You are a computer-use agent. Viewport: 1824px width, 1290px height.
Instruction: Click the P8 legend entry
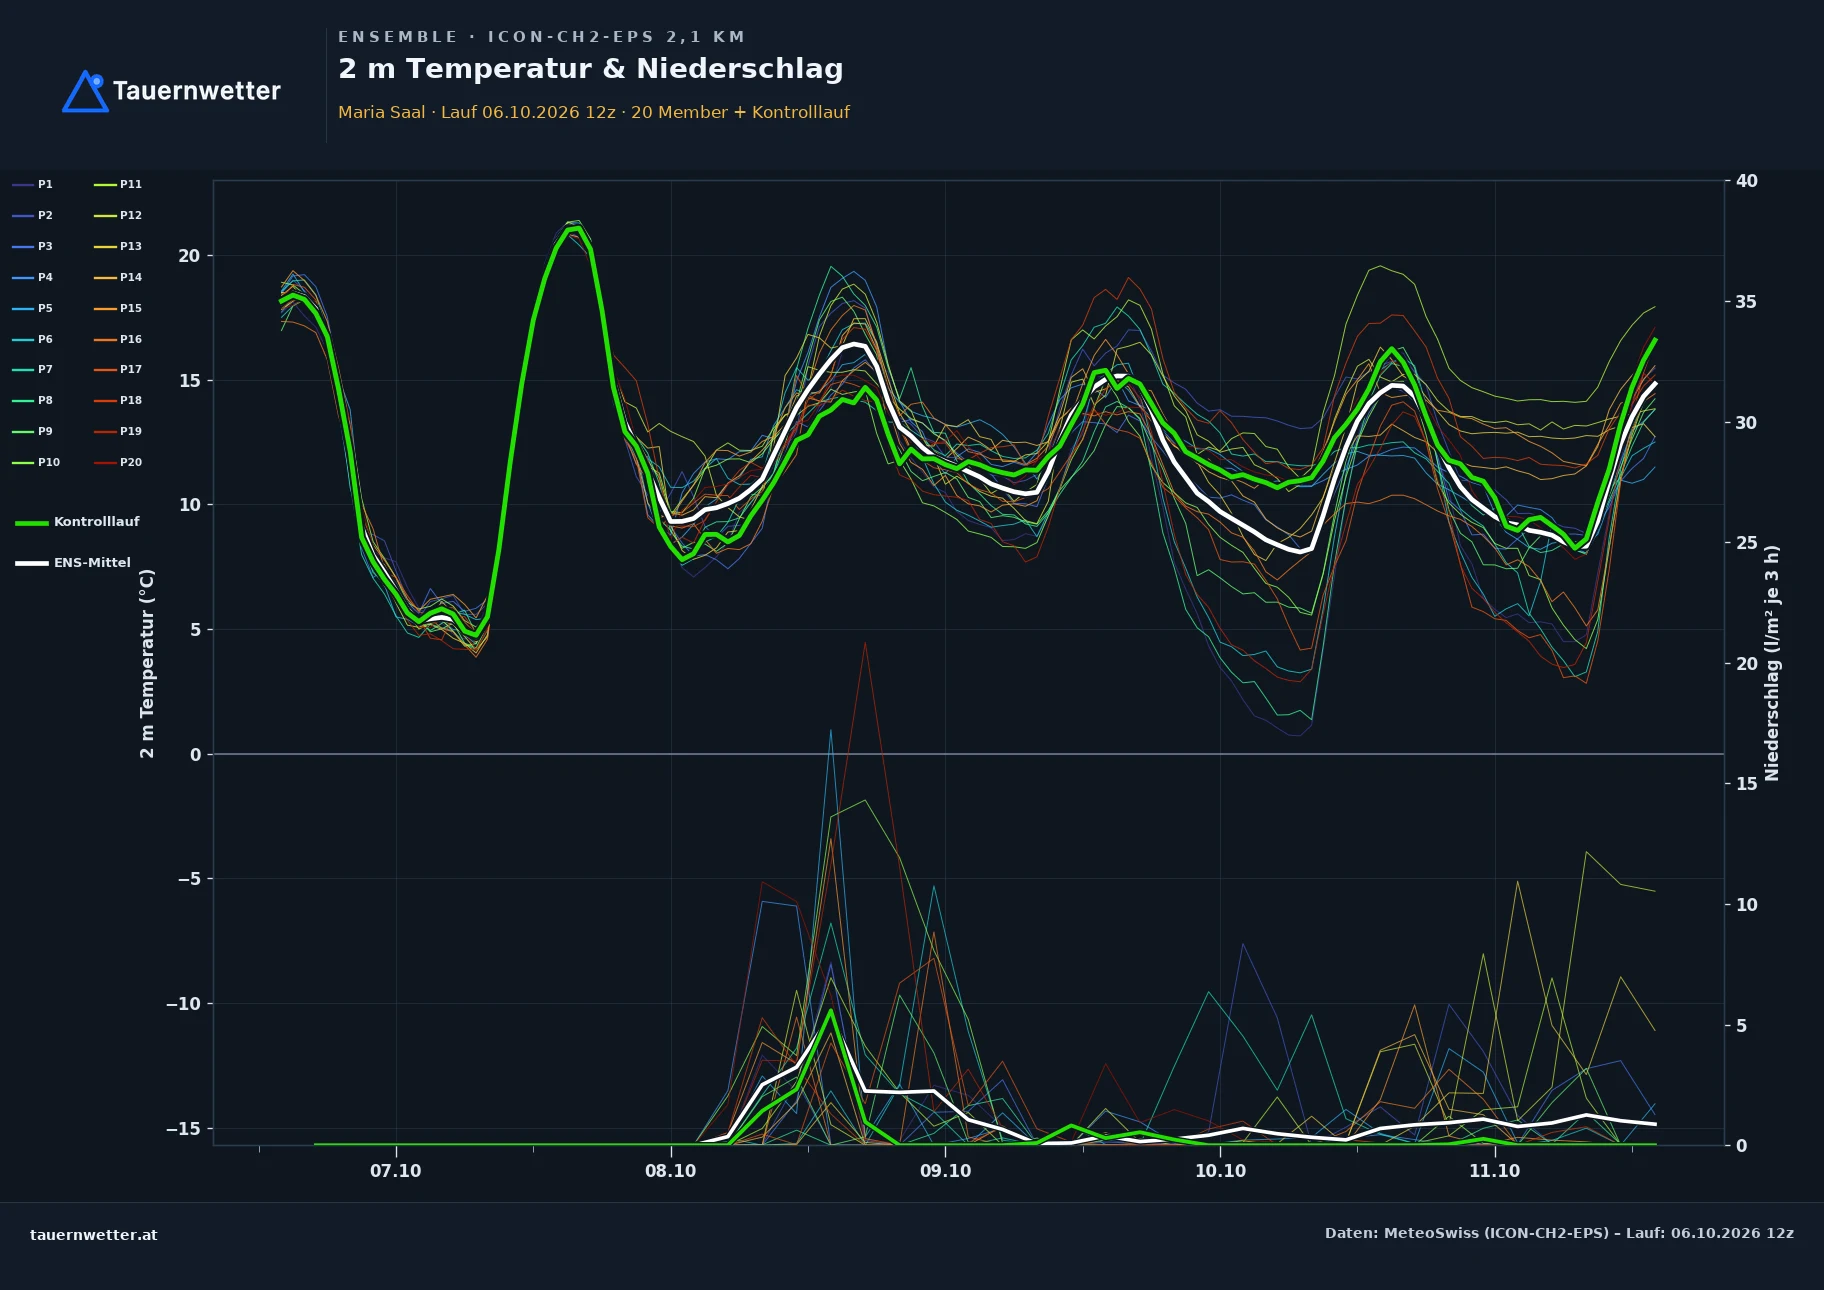pyautogui.click(x=33, y=400)
